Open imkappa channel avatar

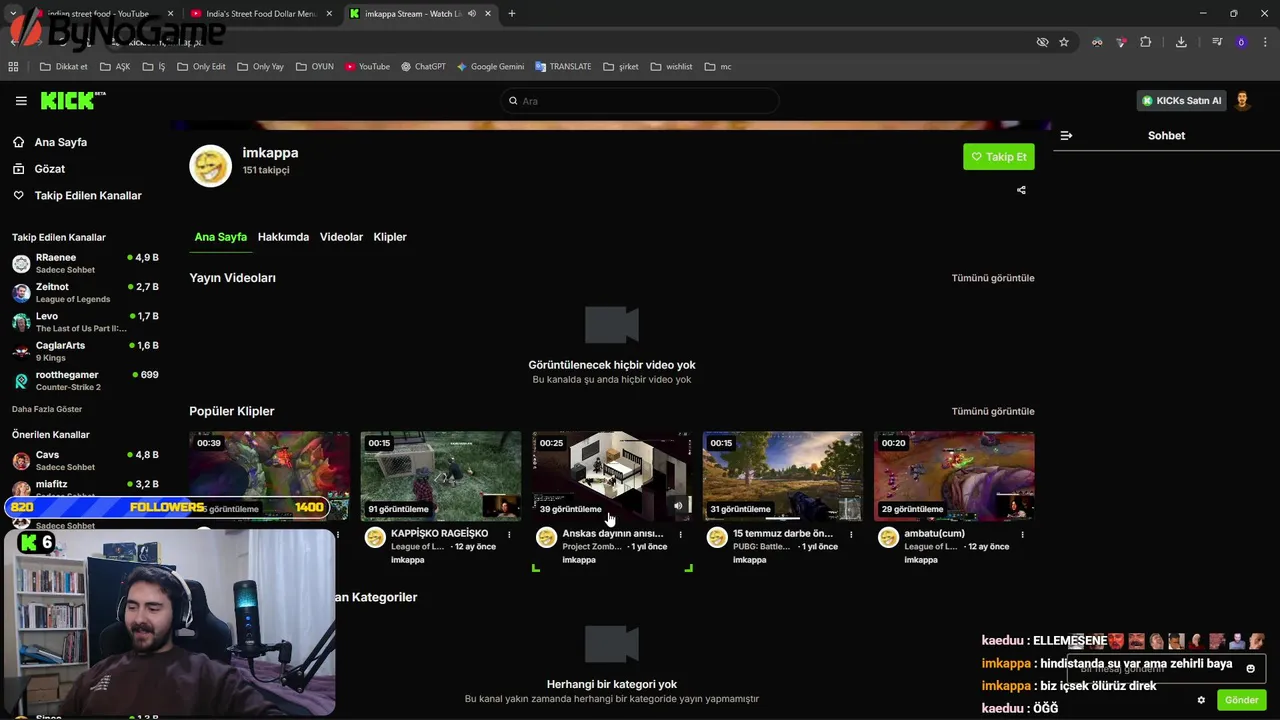[x=211, y=166]
